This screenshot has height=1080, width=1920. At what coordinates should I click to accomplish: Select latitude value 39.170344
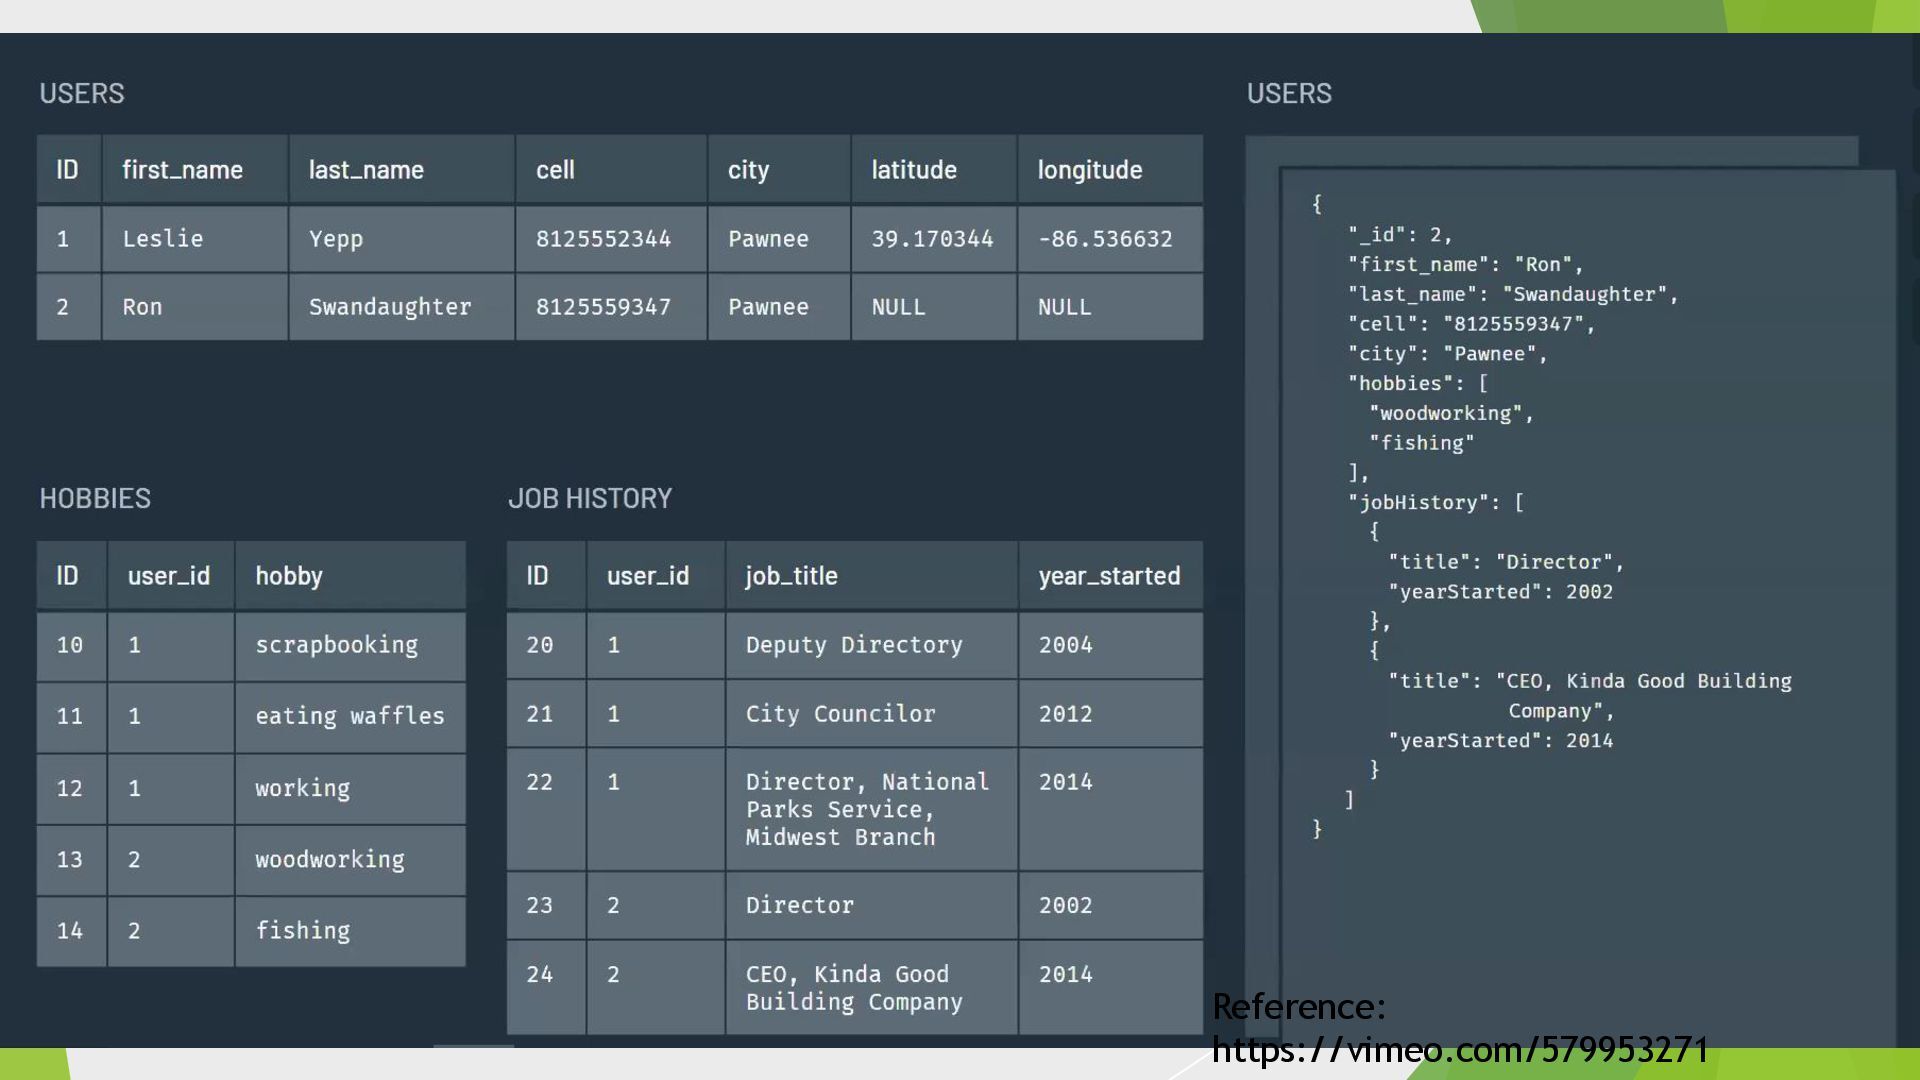point(932,239)
